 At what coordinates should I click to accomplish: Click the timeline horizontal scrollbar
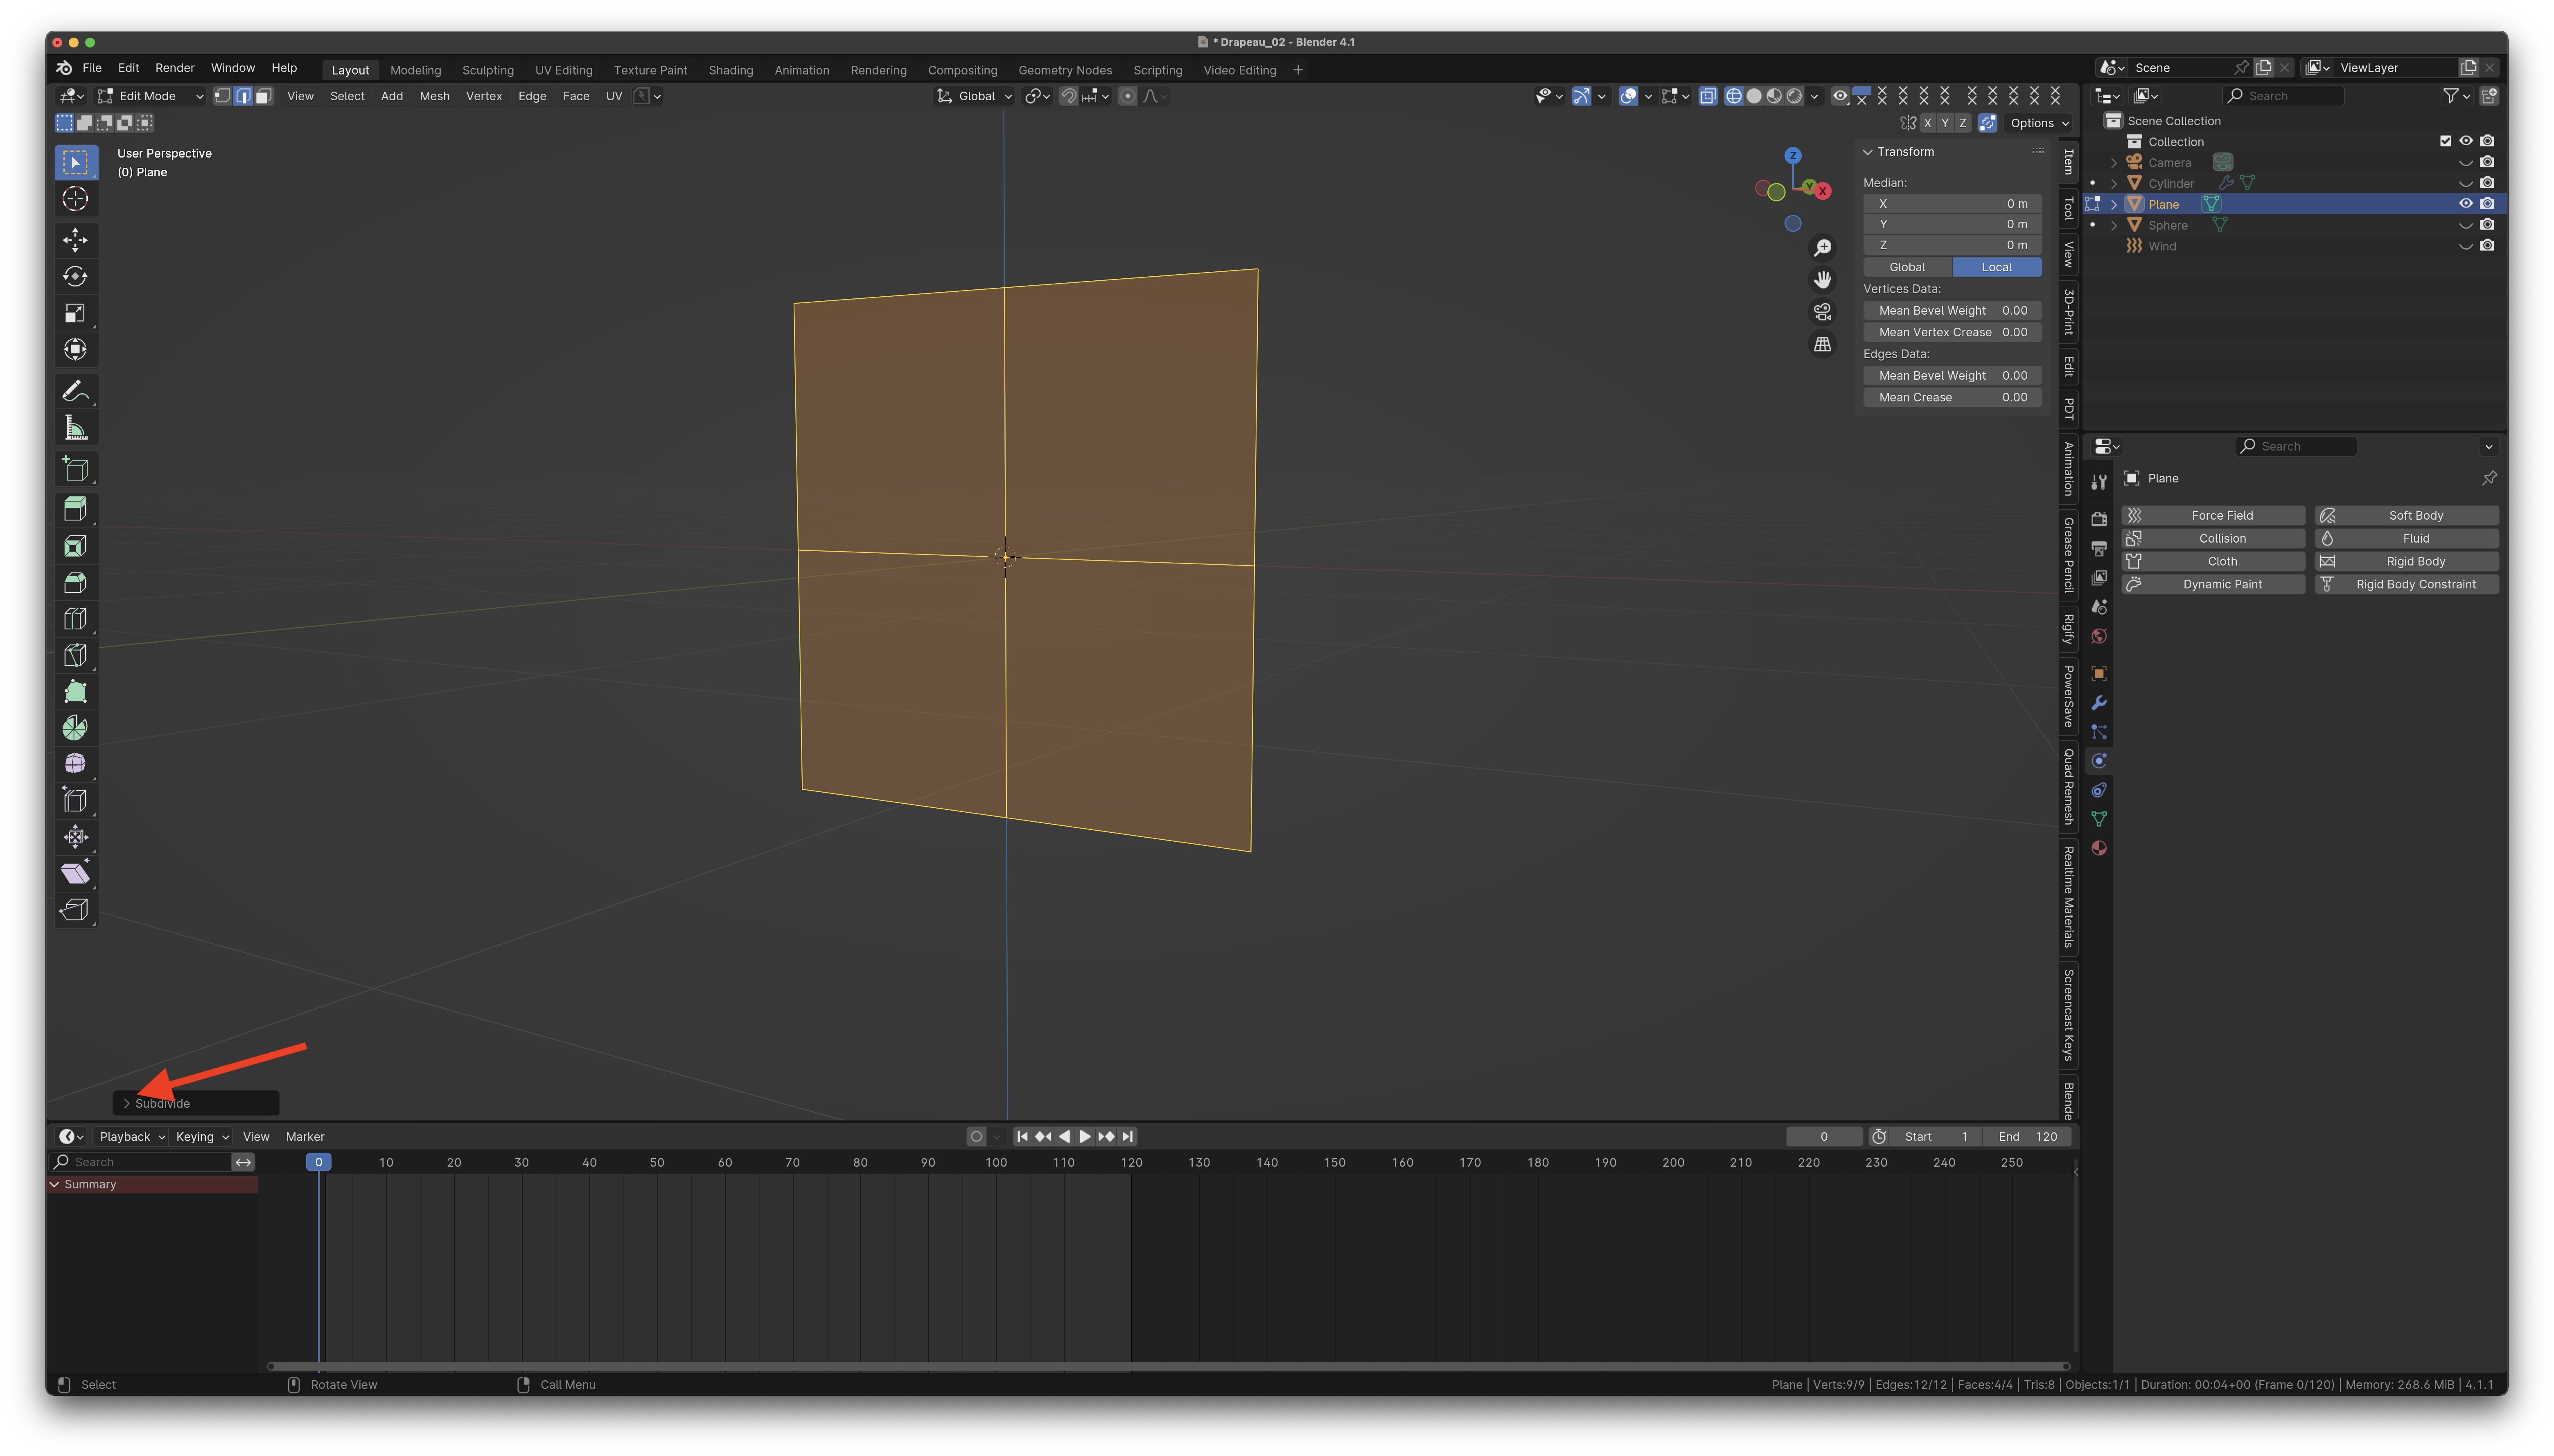pos(1168,1366)
